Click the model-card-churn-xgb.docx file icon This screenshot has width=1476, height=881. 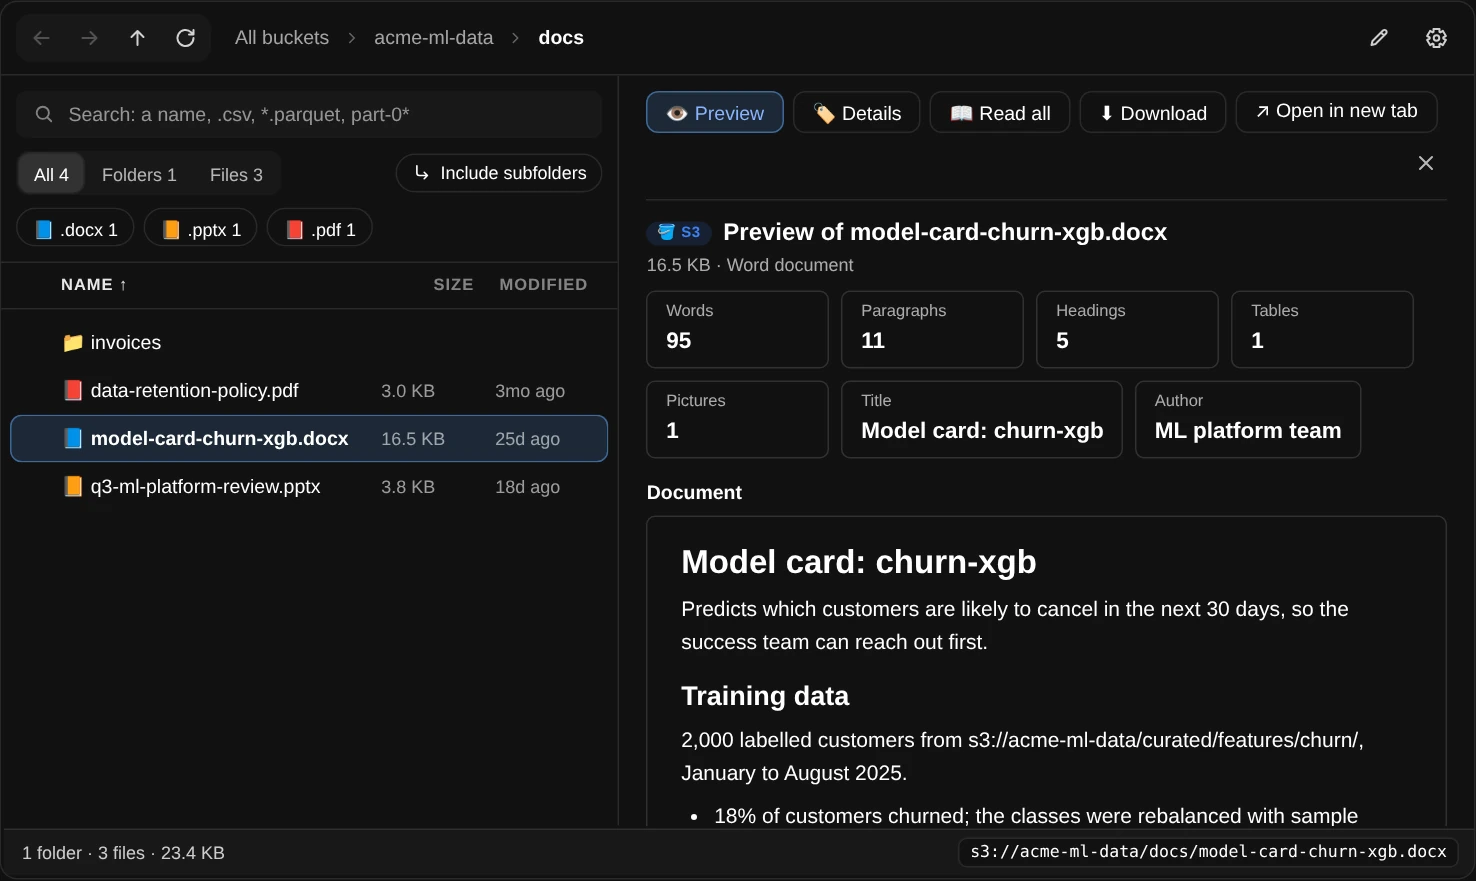coord(73,439)
